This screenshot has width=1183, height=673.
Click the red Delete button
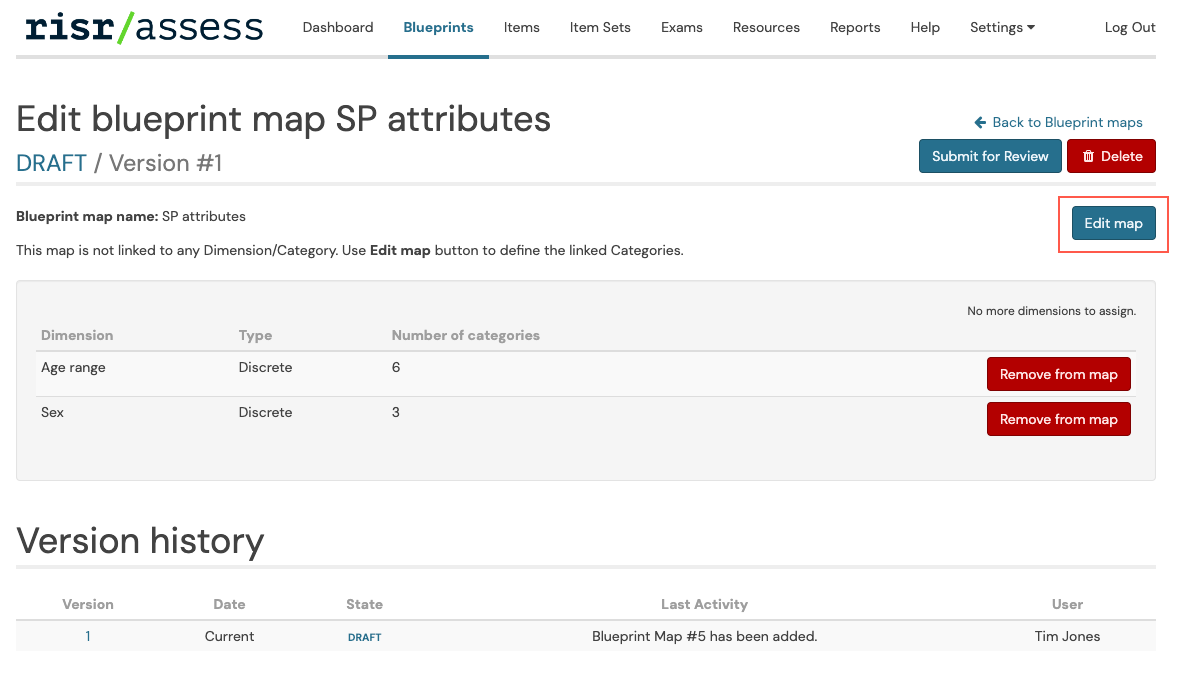(1111, 156)
